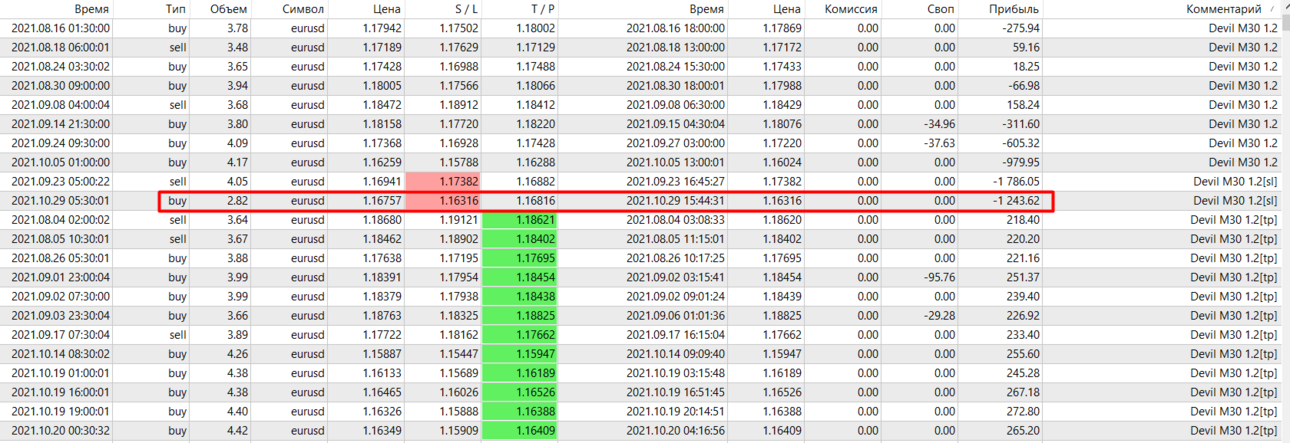This screenshot has width=1290, height=443.
Task: Select the close price 1.16024
Action: (x=780, y=162)
